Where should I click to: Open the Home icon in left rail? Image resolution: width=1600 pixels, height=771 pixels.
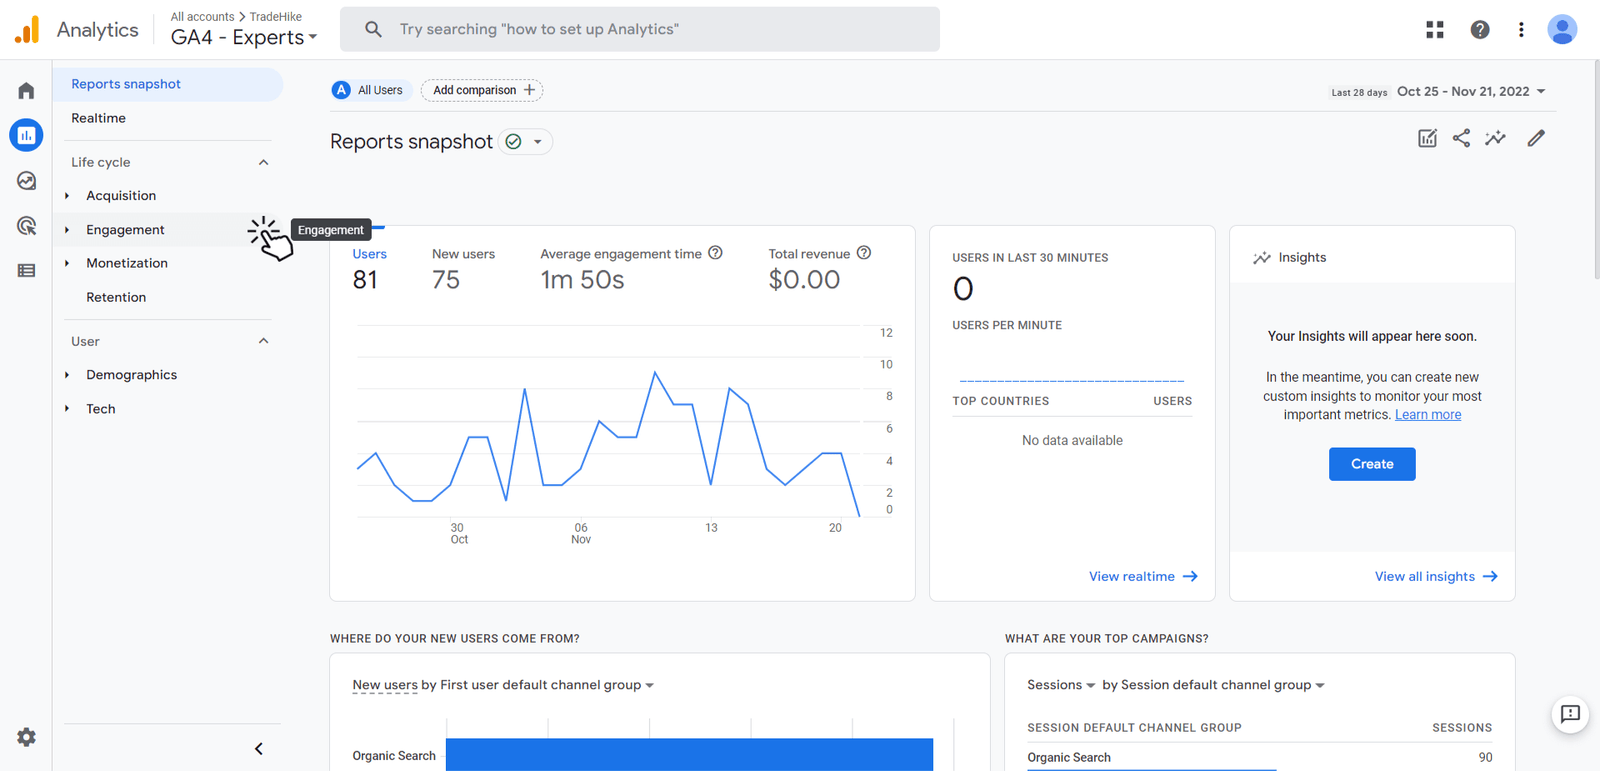(26, 91)
